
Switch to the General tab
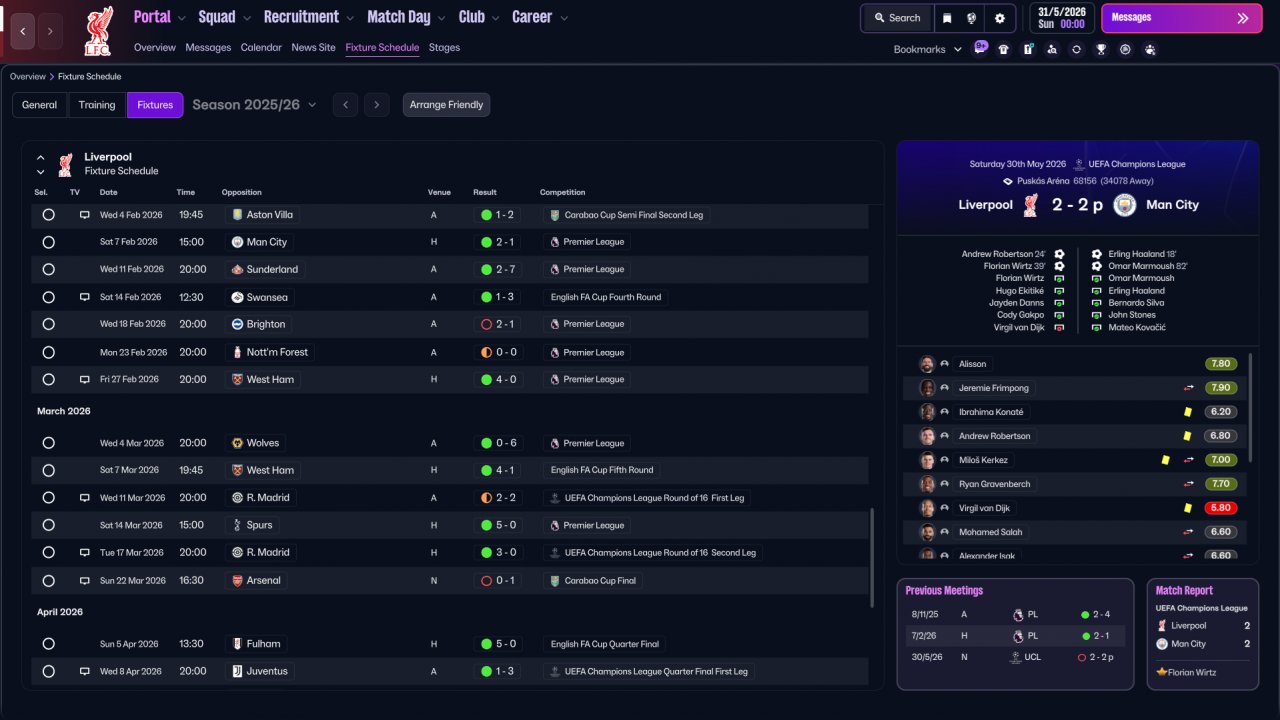click(40, 105)
